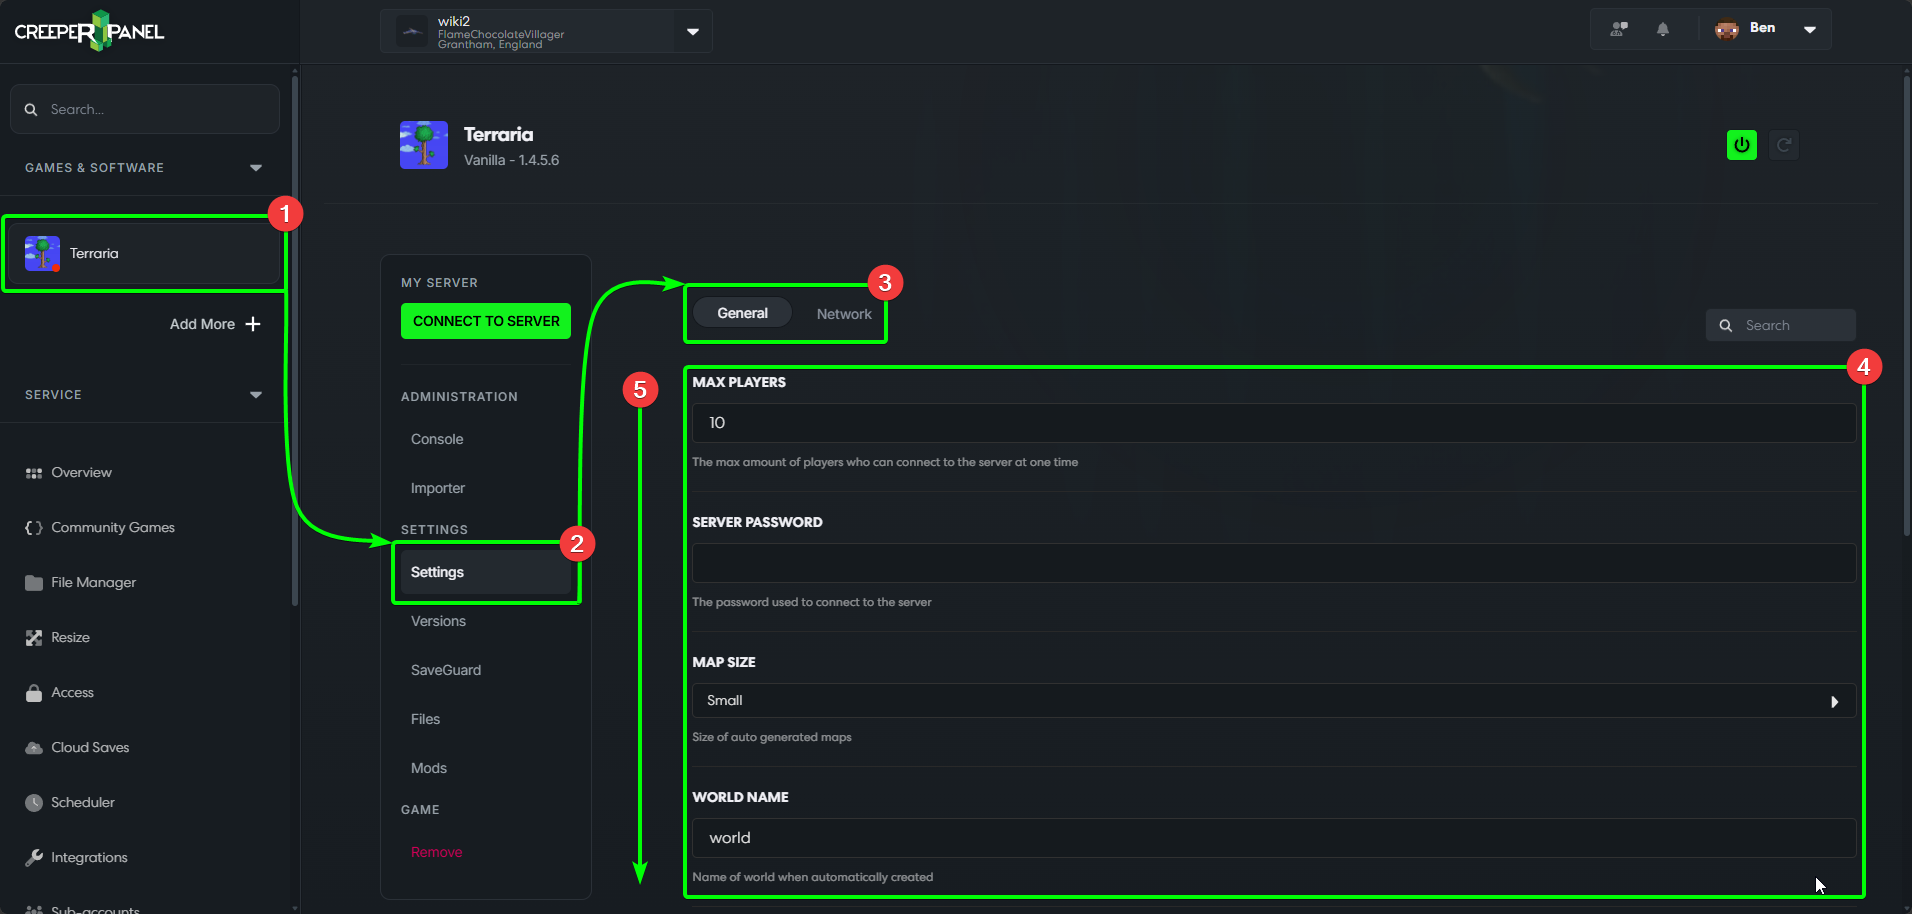
Task: Open Cloud Saves from the sidebar
Action: pyautogui.click(x=89, y=747)
